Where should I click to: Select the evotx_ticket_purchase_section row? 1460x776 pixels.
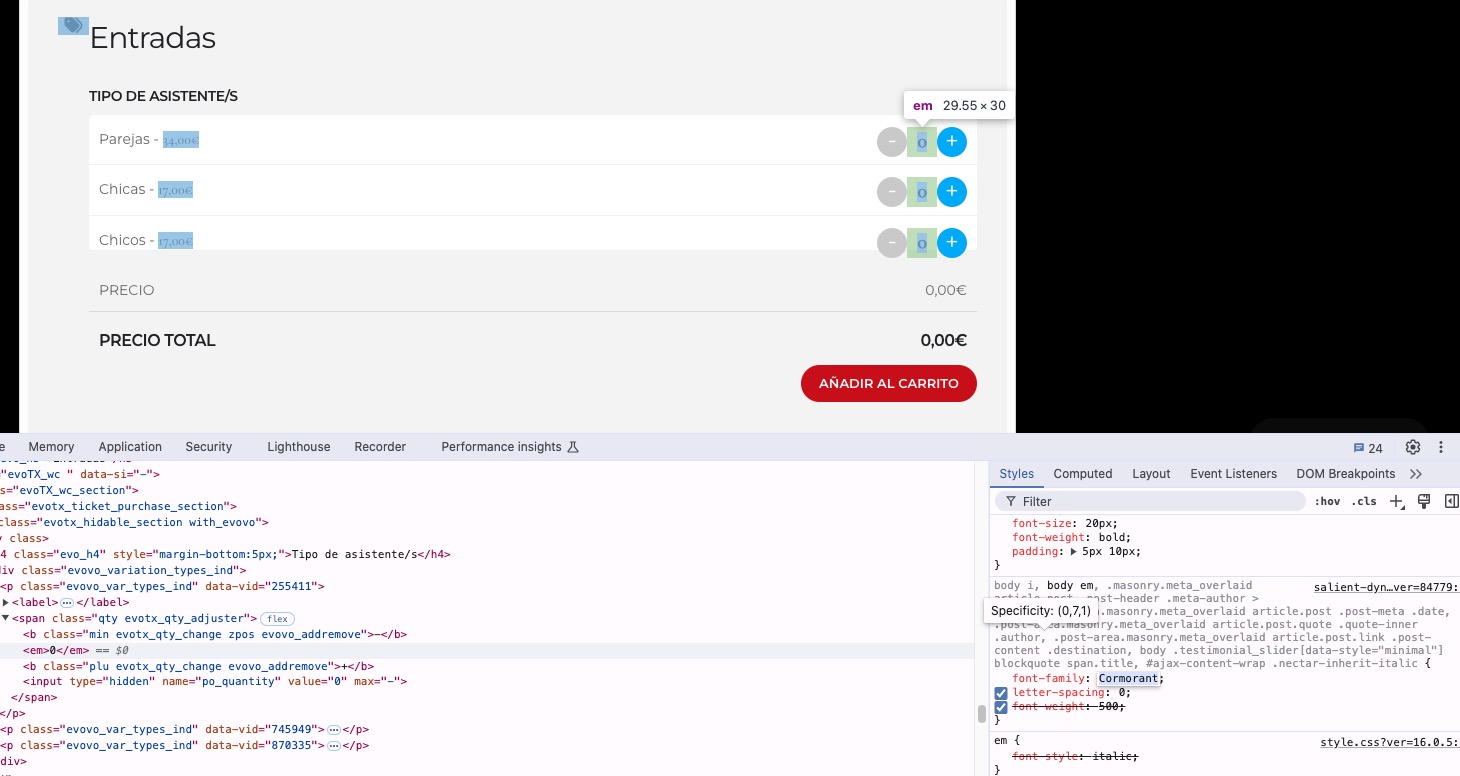click(487, 507)
